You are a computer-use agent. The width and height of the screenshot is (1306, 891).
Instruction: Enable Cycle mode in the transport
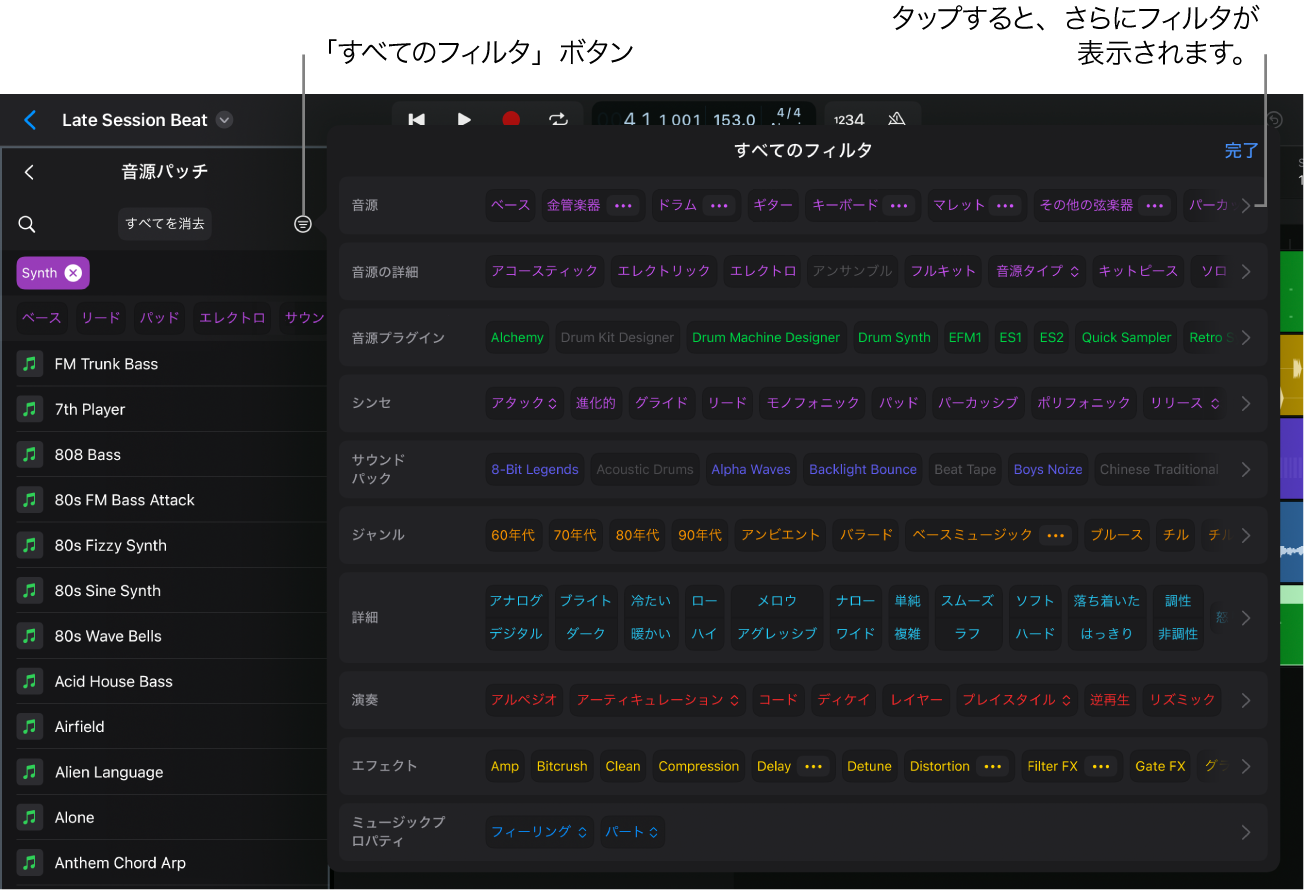pyautogui.click(x=558, y=119)
